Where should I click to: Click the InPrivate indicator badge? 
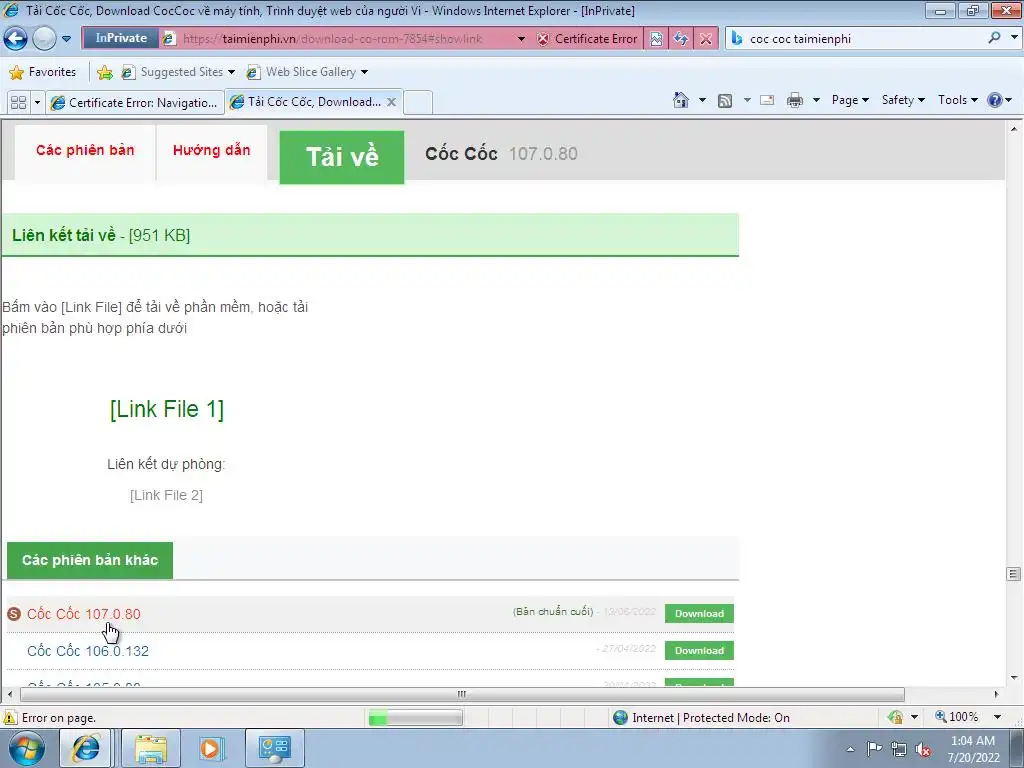tap(121, 39)
